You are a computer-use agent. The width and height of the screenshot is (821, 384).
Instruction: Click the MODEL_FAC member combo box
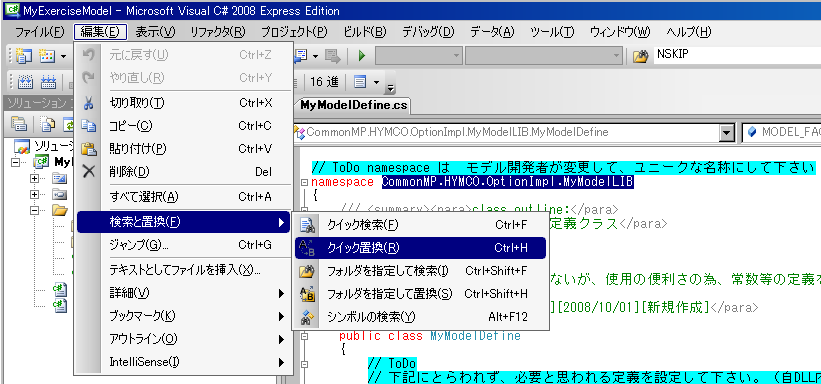[782, 133]
